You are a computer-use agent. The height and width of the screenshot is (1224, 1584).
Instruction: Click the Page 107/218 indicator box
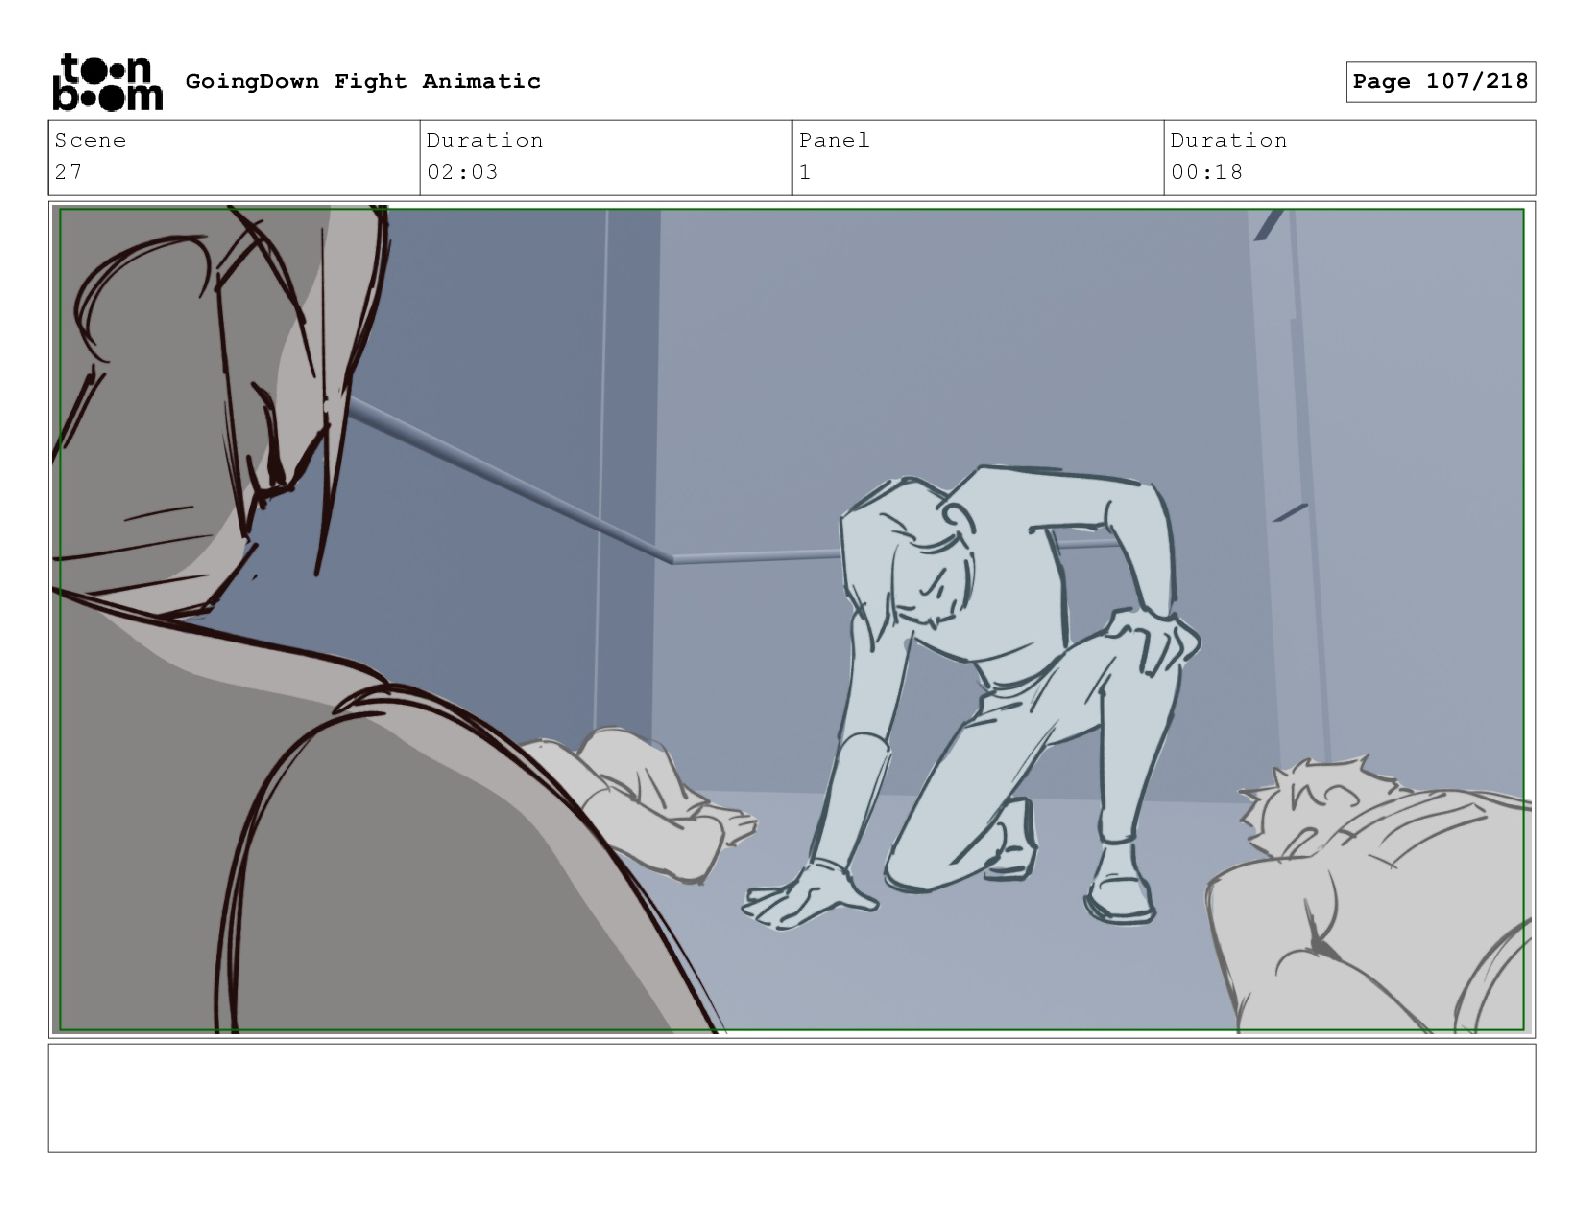coord(1440,81)
